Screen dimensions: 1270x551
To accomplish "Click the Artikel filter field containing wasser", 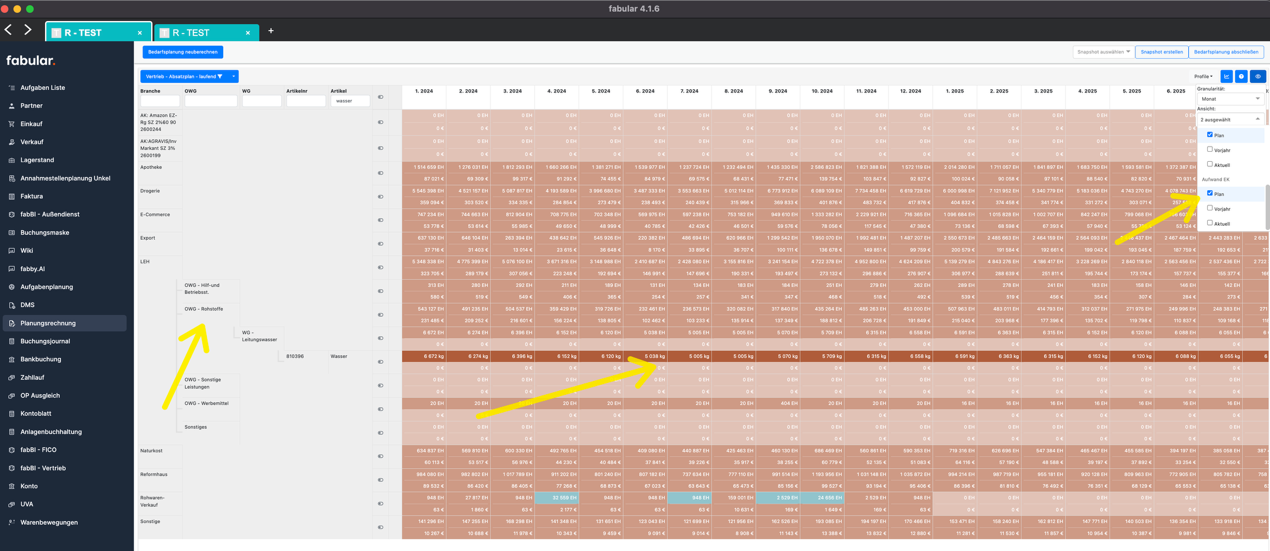I will tap(350, 101).
